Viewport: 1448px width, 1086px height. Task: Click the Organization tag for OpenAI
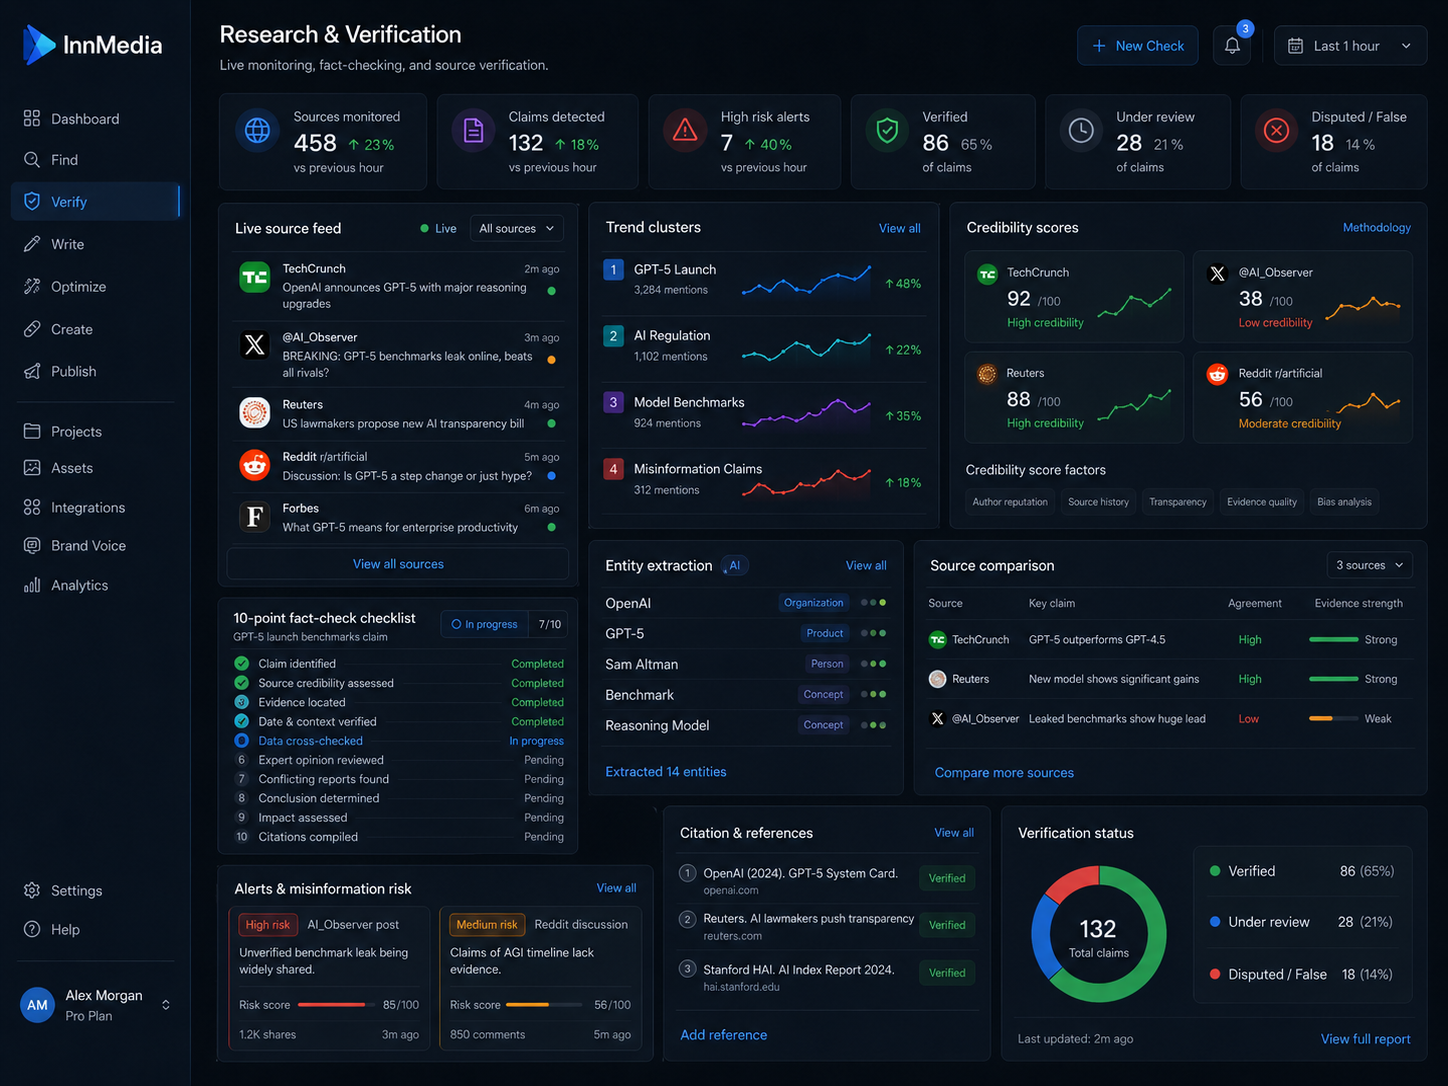(813, 603)
